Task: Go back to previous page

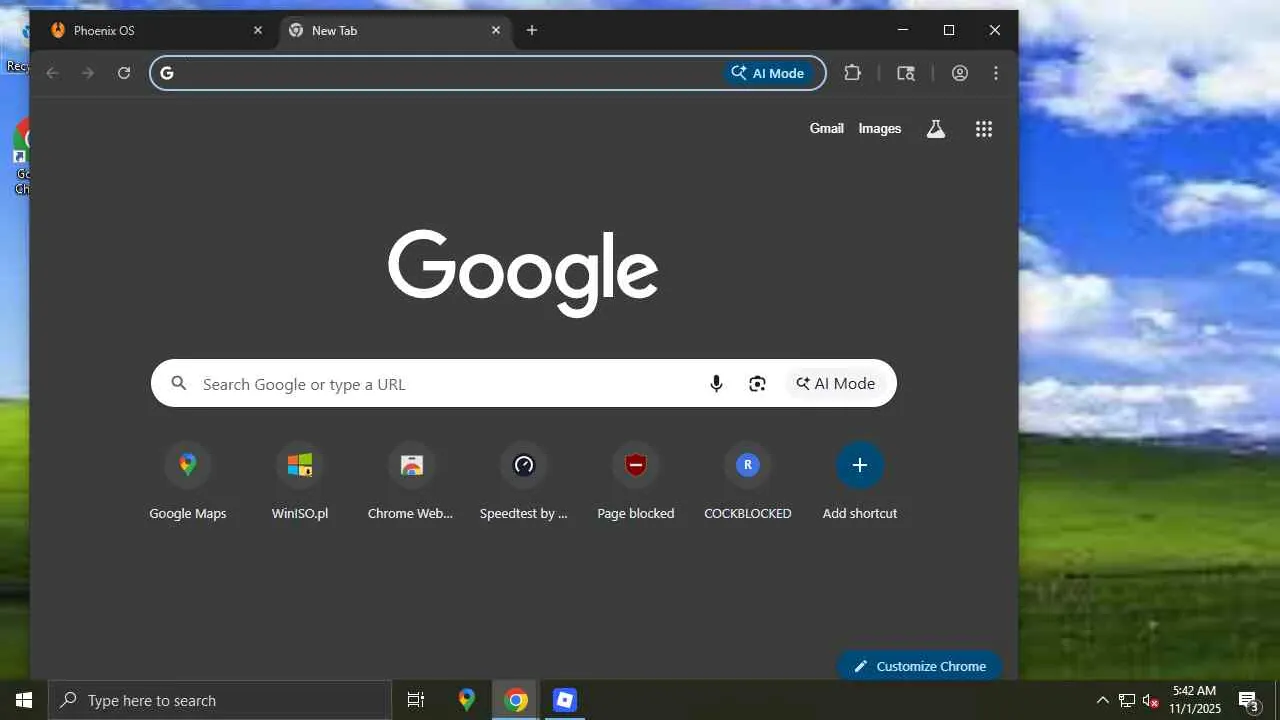Action: 52,73
